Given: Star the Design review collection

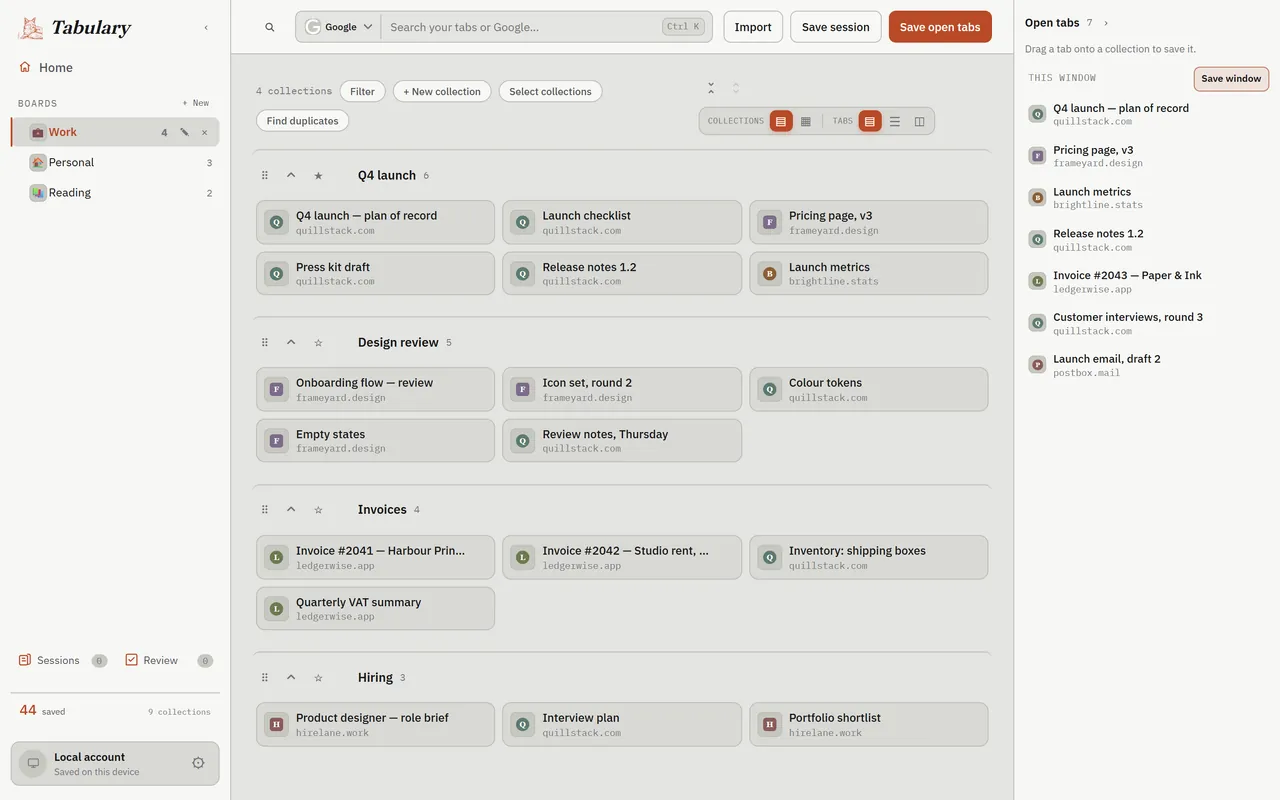Looking at the screenshot, I should [318, 343].
